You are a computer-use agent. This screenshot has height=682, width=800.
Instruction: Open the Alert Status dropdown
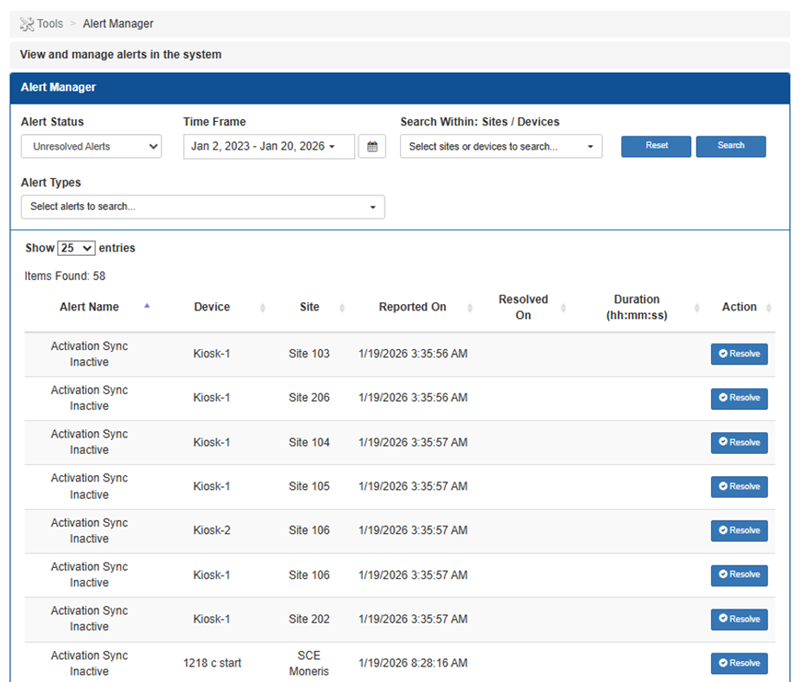[x=91, y=146]
